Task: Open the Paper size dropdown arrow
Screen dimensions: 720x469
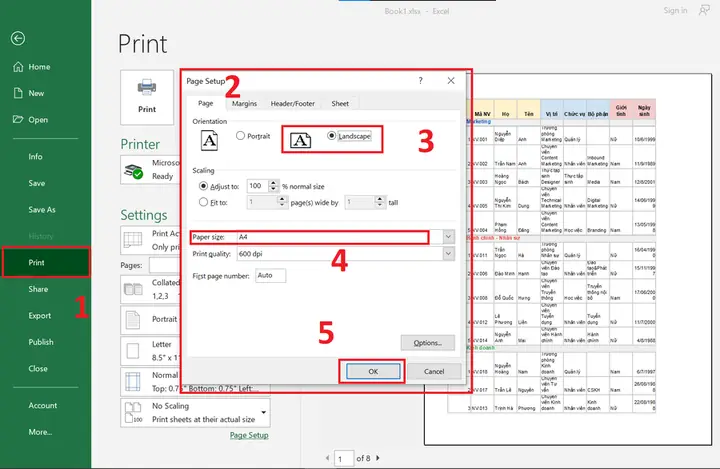Action: coord(448,237)
